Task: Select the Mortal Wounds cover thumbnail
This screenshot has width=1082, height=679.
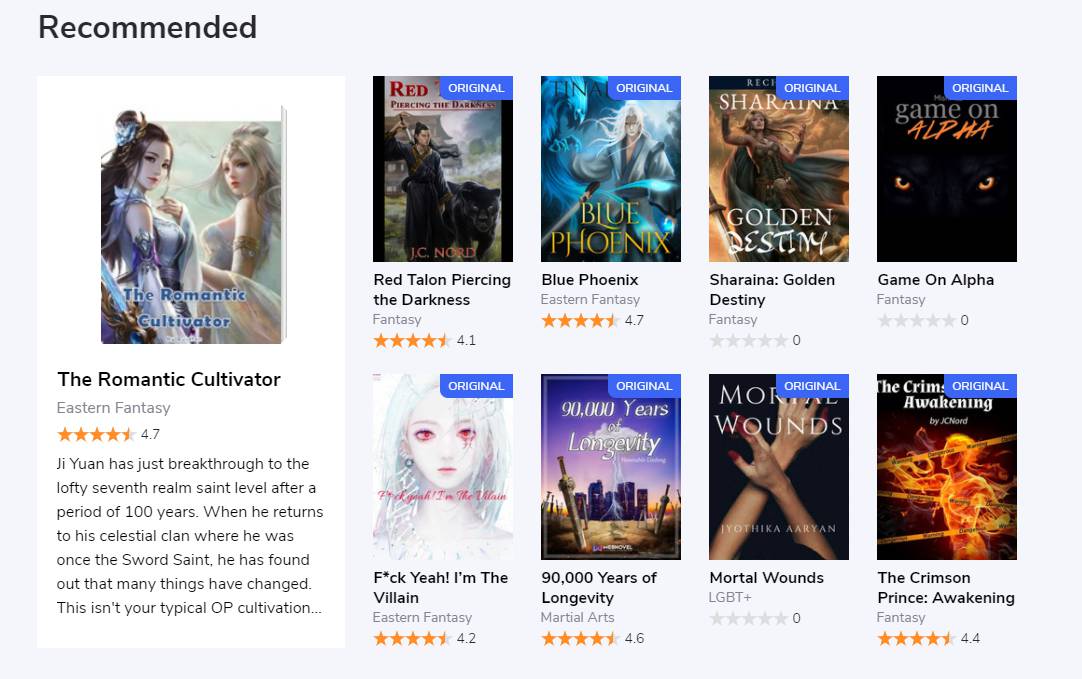Action: click(778, 466)
